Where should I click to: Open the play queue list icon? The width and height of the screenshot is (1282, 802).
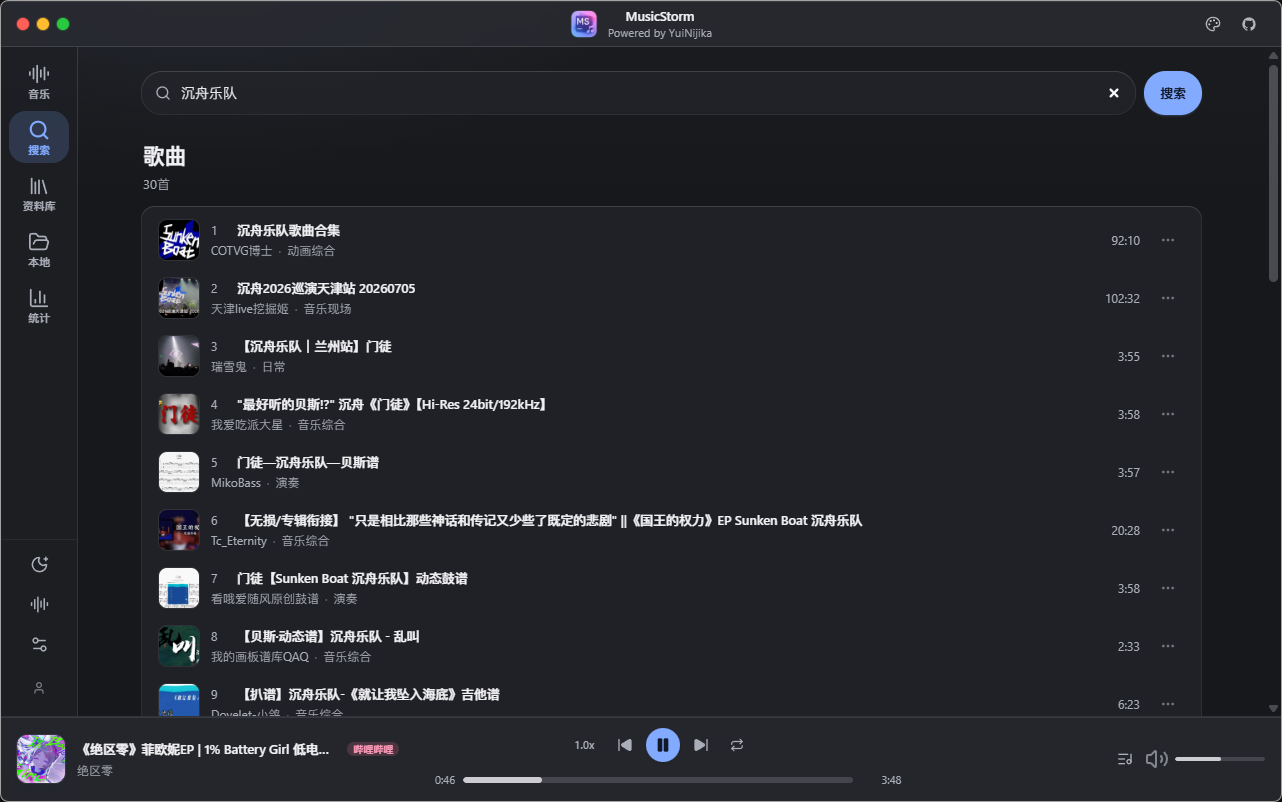click(x=1125, y=759)
